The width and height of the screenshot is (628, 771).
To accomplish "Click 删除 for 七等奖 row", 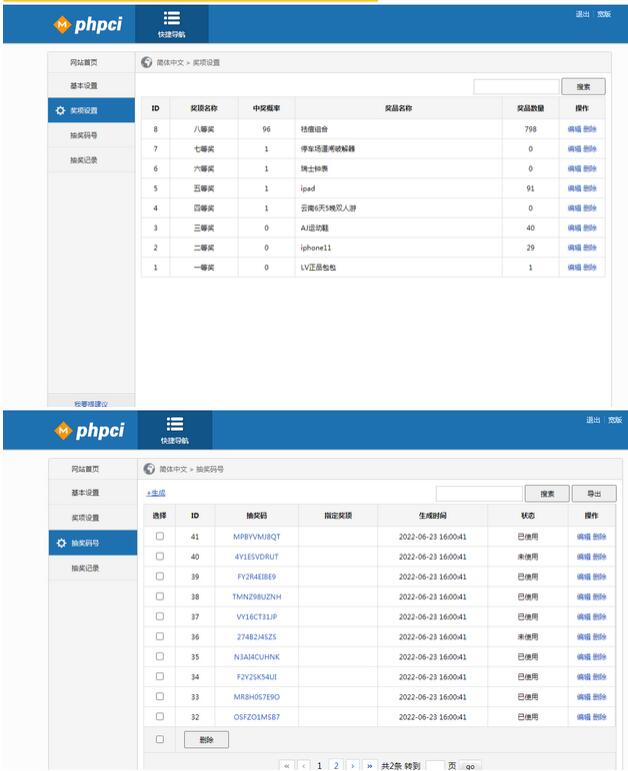I will pos(590,148).
